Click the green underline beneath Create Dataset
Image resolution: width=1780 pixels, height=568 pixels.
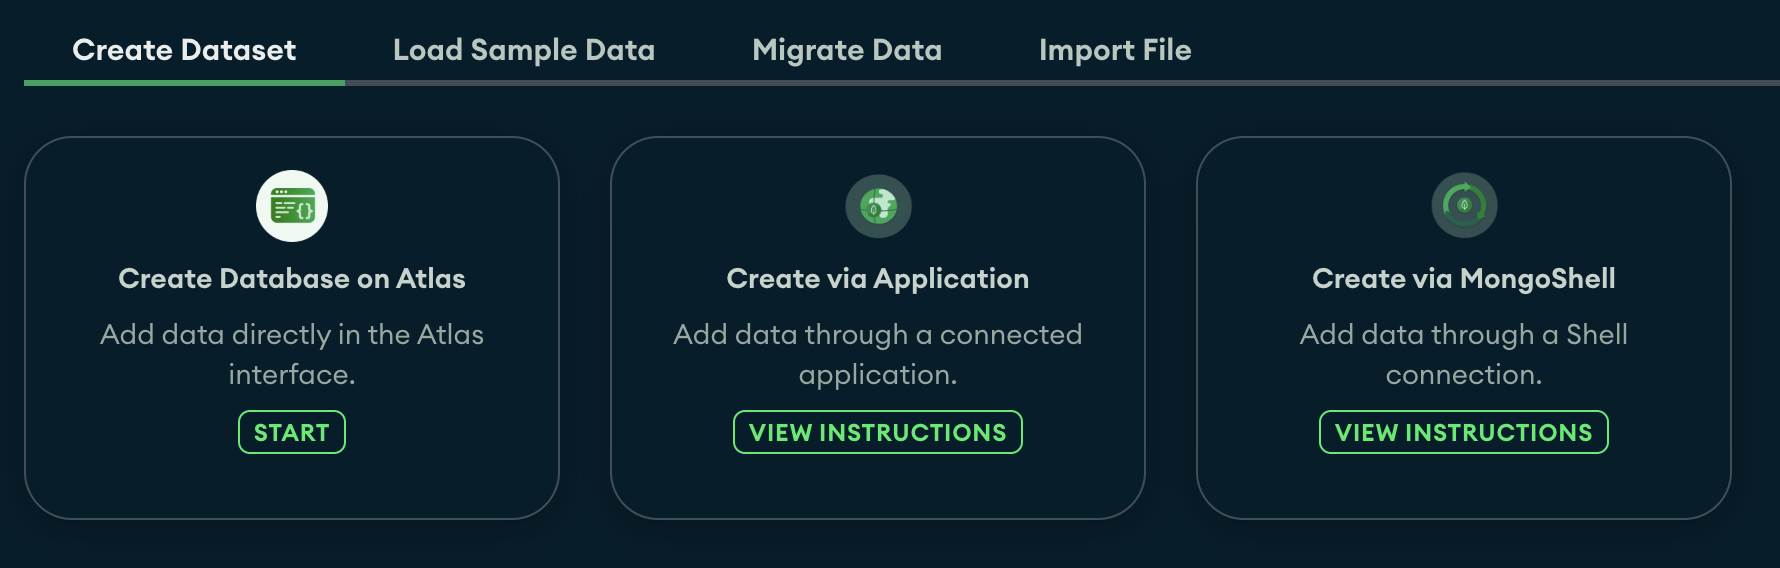tap(184, 83)
